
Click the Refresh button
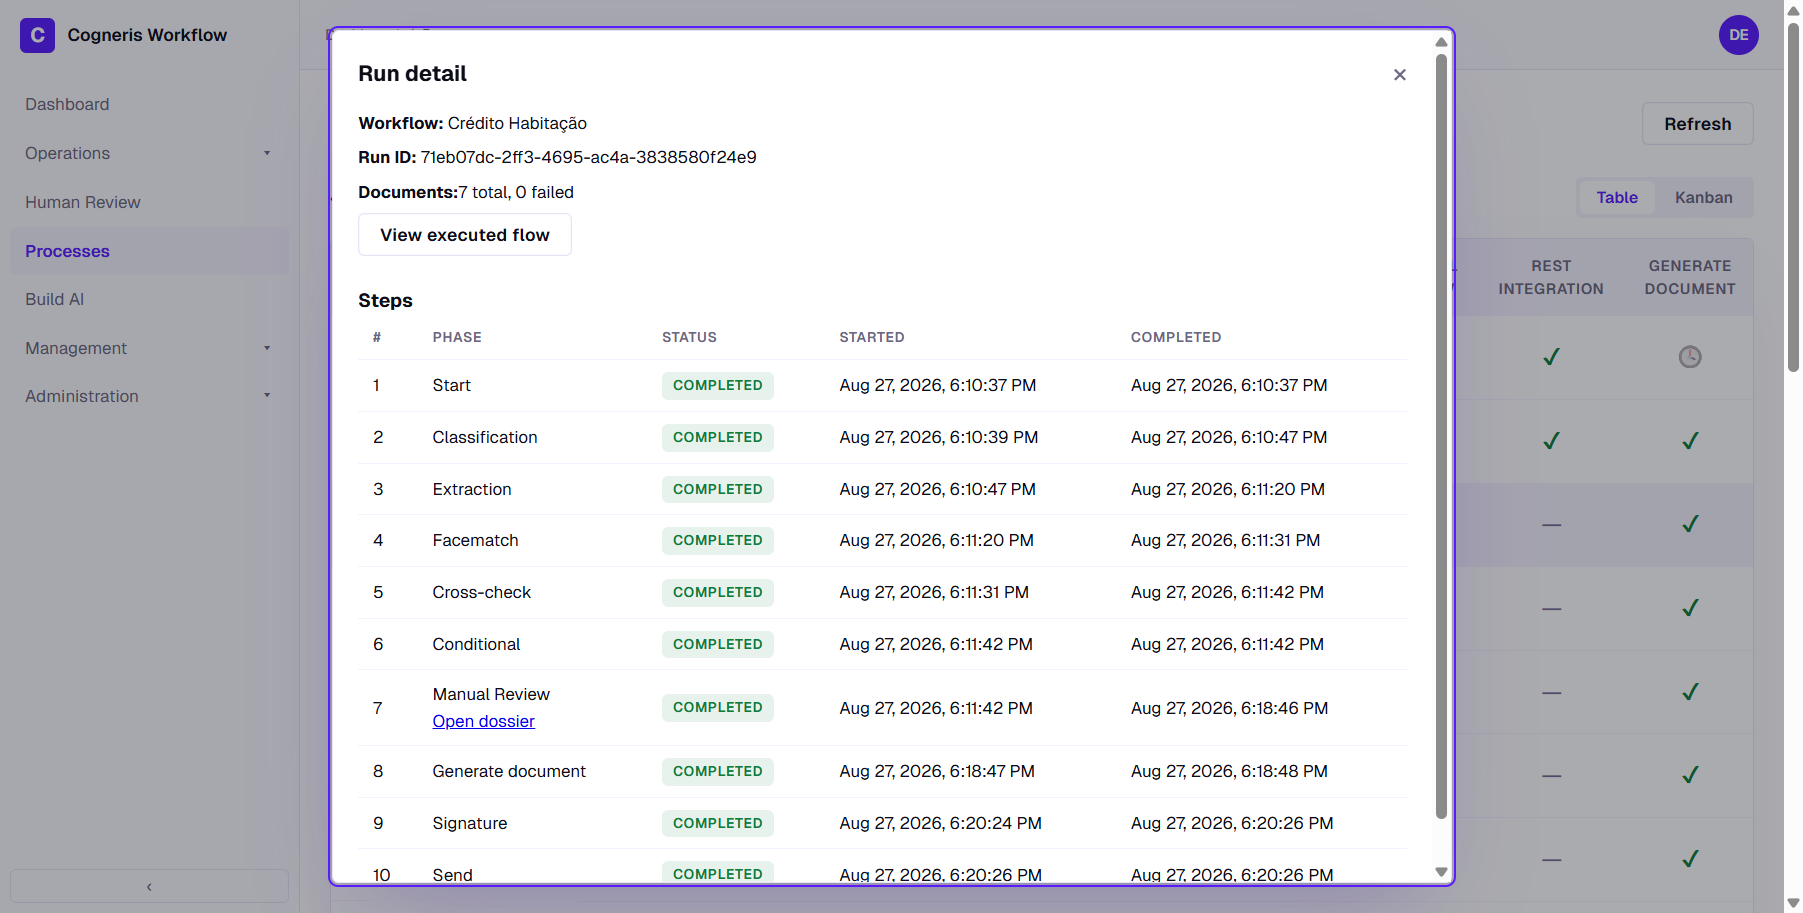coord(1697,124)
